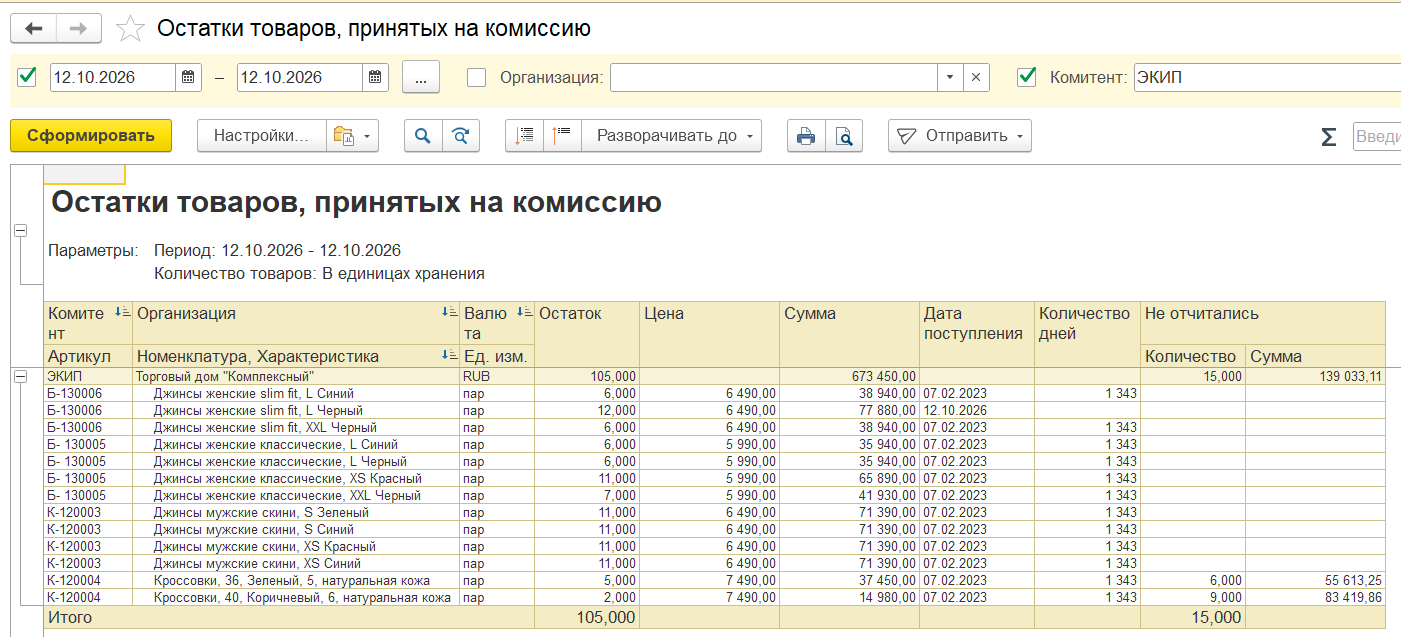Select row Джинсы женские классические, XS Красный

296,478
